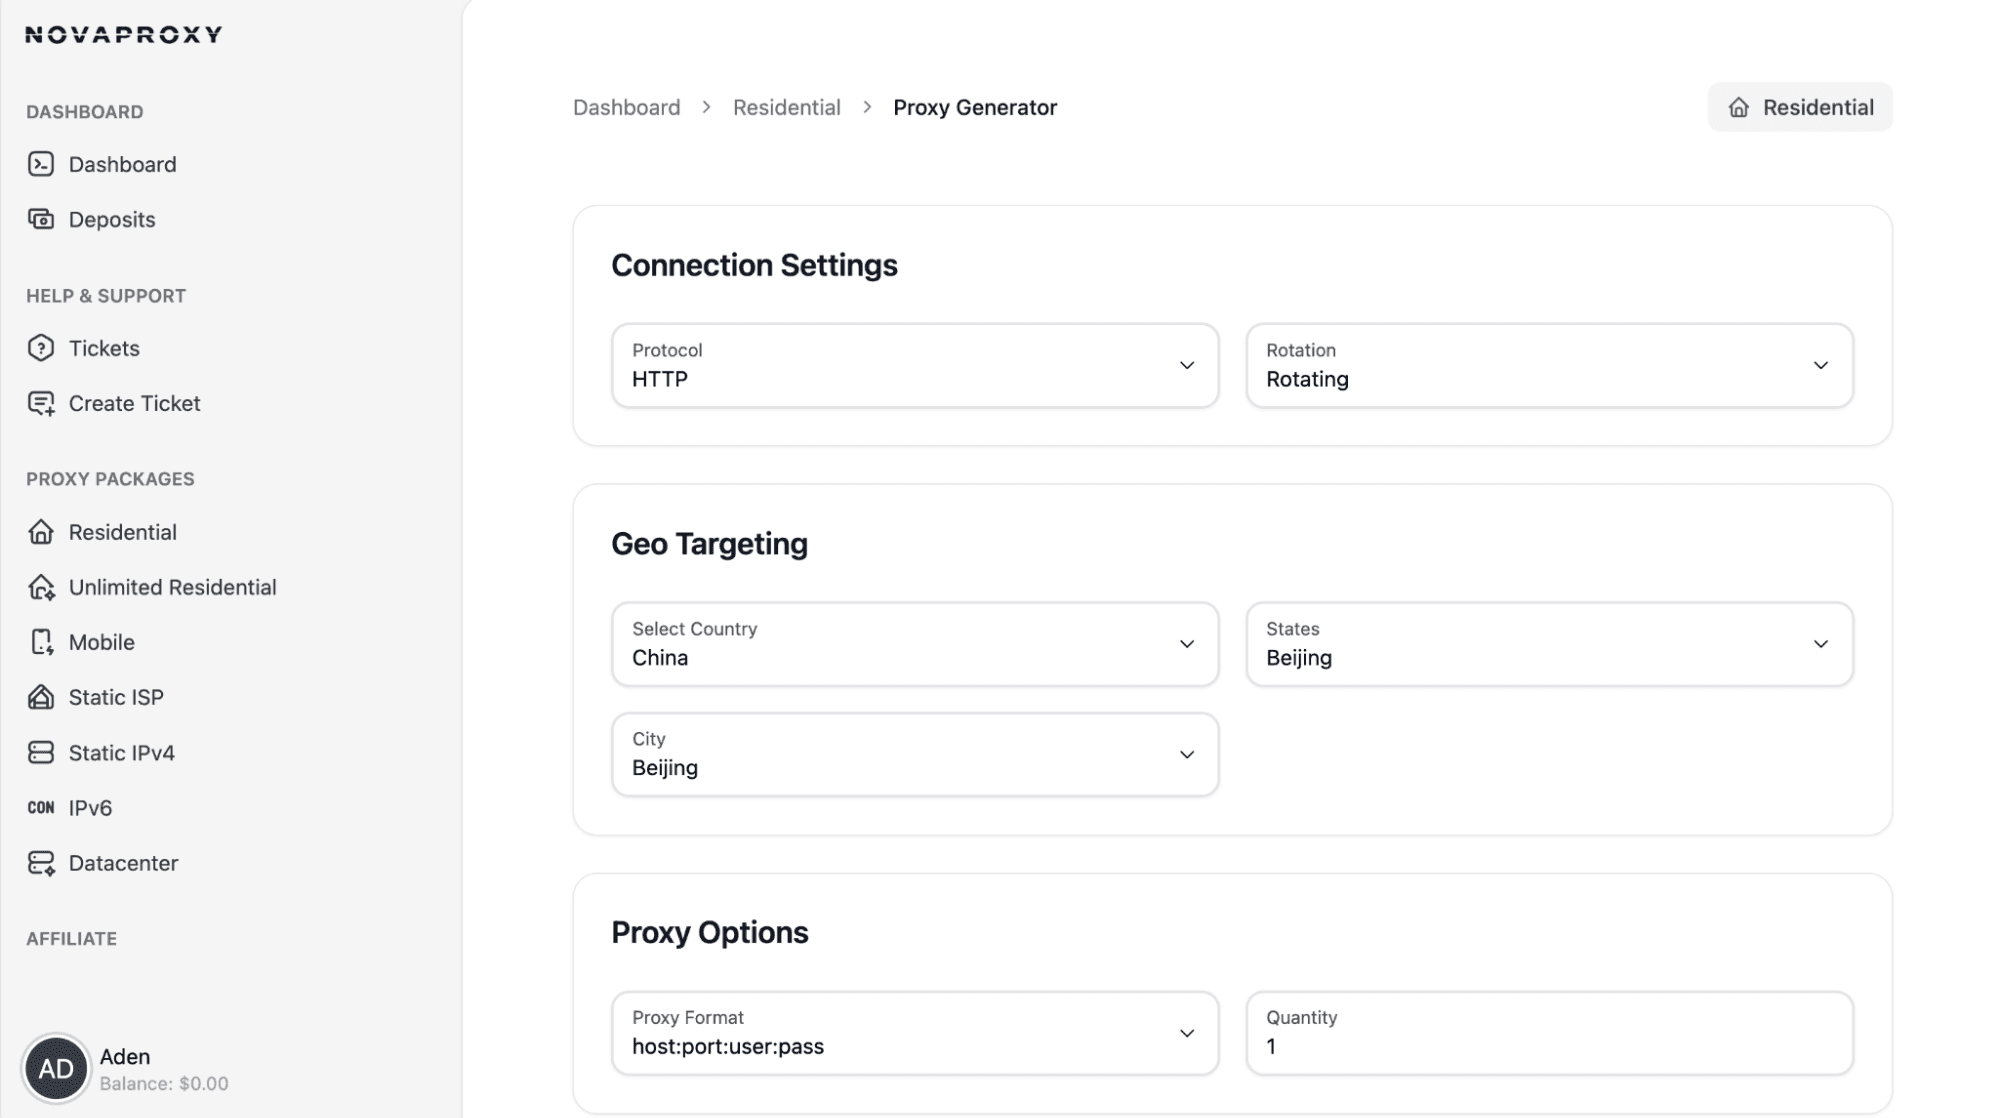This screenshot has height=1118, width=1999.
Task: Navigate to Dashboard via the breadcrumb
Action: click(x=626, y=107)
